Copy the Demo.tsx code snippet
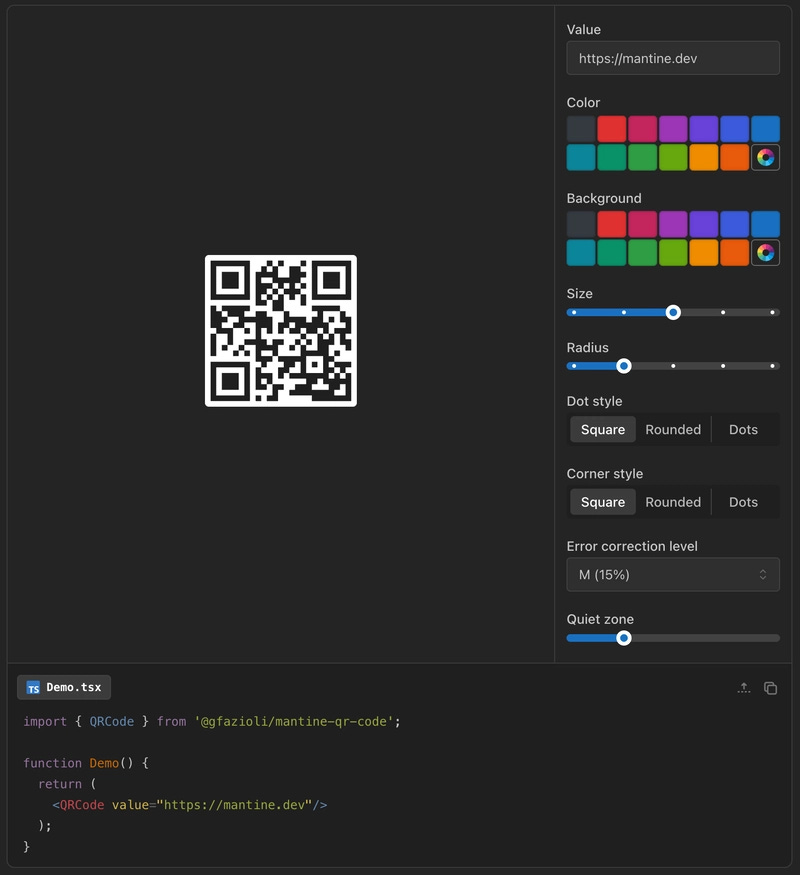Image resolution: width=800 pixels, height=875 pixels. pyautogui.click(x=770, y=687)
